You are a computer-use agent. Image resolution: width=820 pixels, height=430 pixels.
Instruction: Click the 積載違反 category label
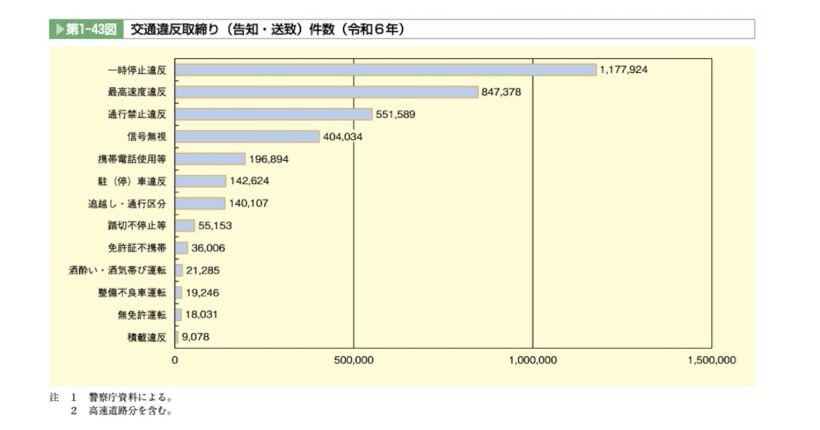pos(149,337)
